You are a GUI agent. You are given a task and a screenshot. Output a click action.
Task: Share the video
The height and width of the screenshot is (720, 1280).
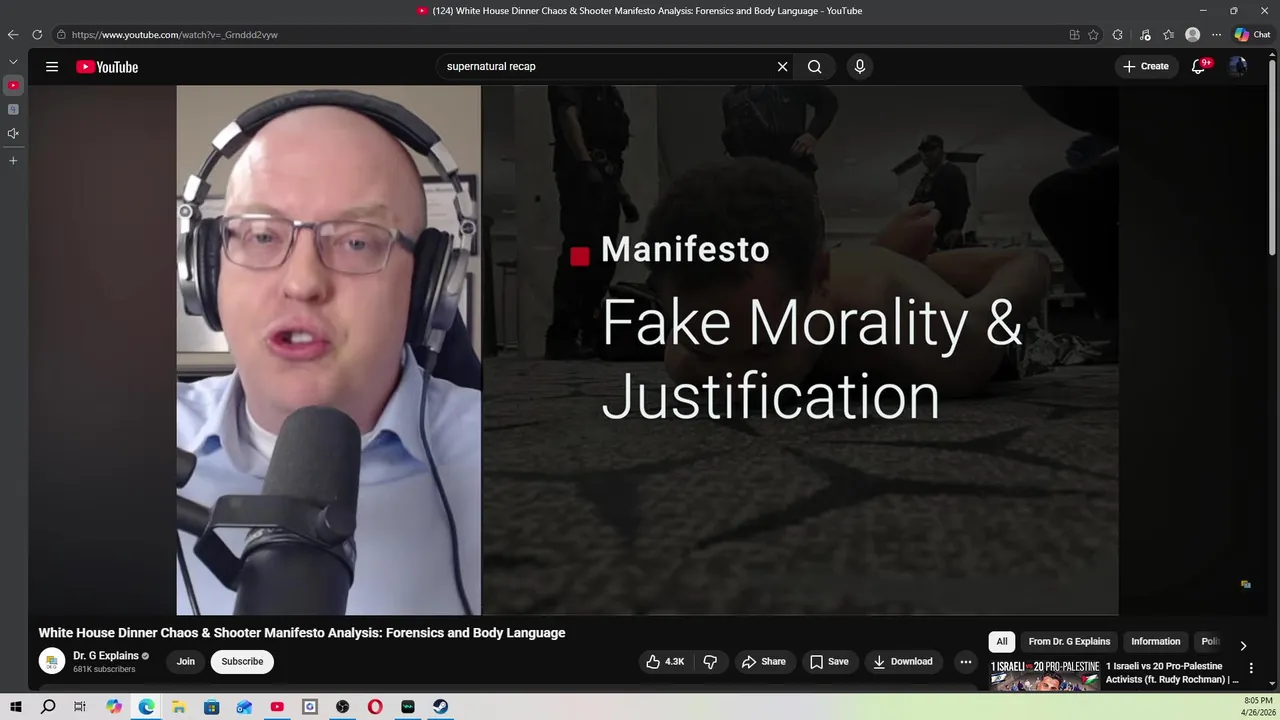click(763, 662)
